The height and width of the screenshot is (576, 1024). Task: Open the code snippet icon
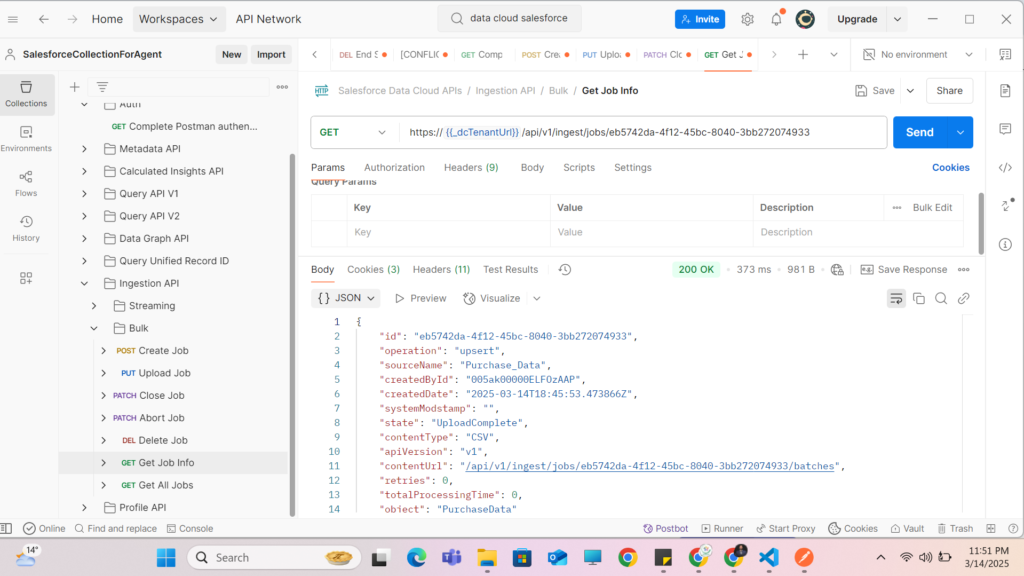(1005, 168)
